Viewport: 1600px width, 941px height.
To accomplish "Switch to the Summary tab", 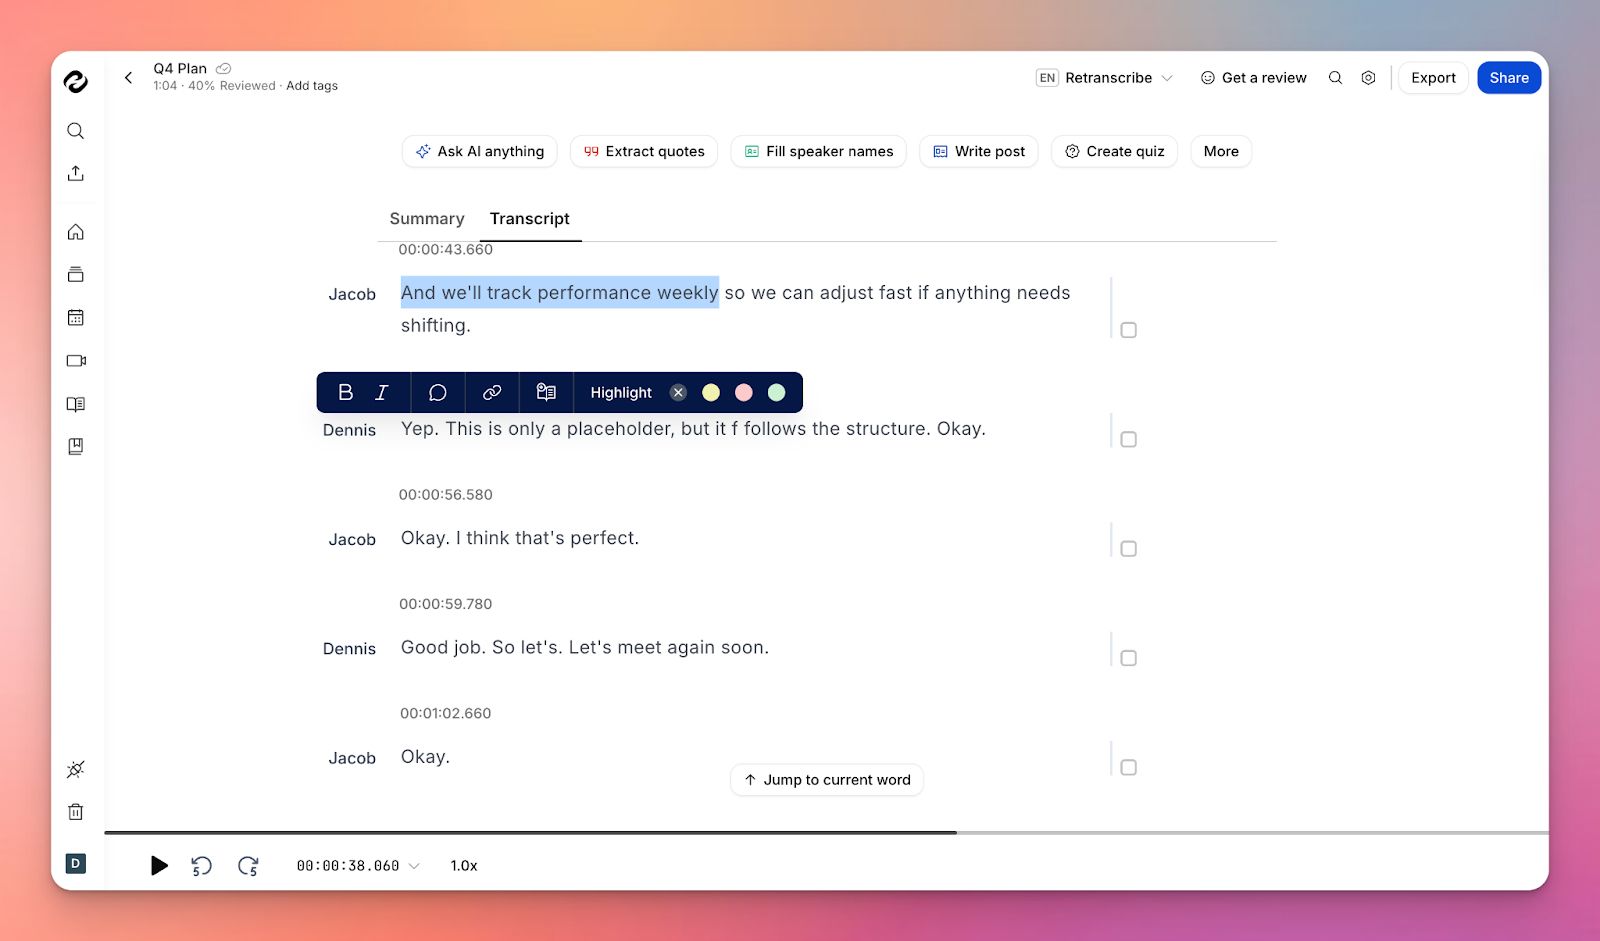I will click(x=426, y=218).
